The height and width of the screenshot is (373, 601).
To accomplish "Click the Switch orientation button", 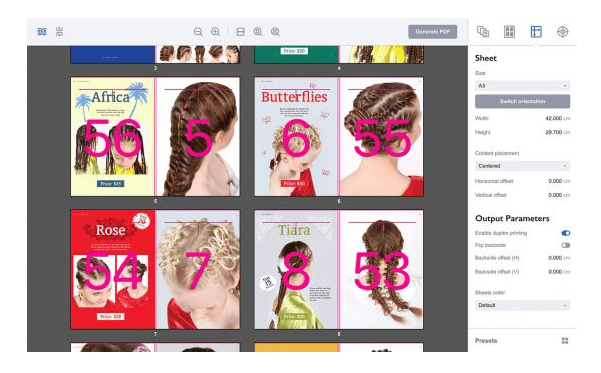I will (x=522, y=102).
